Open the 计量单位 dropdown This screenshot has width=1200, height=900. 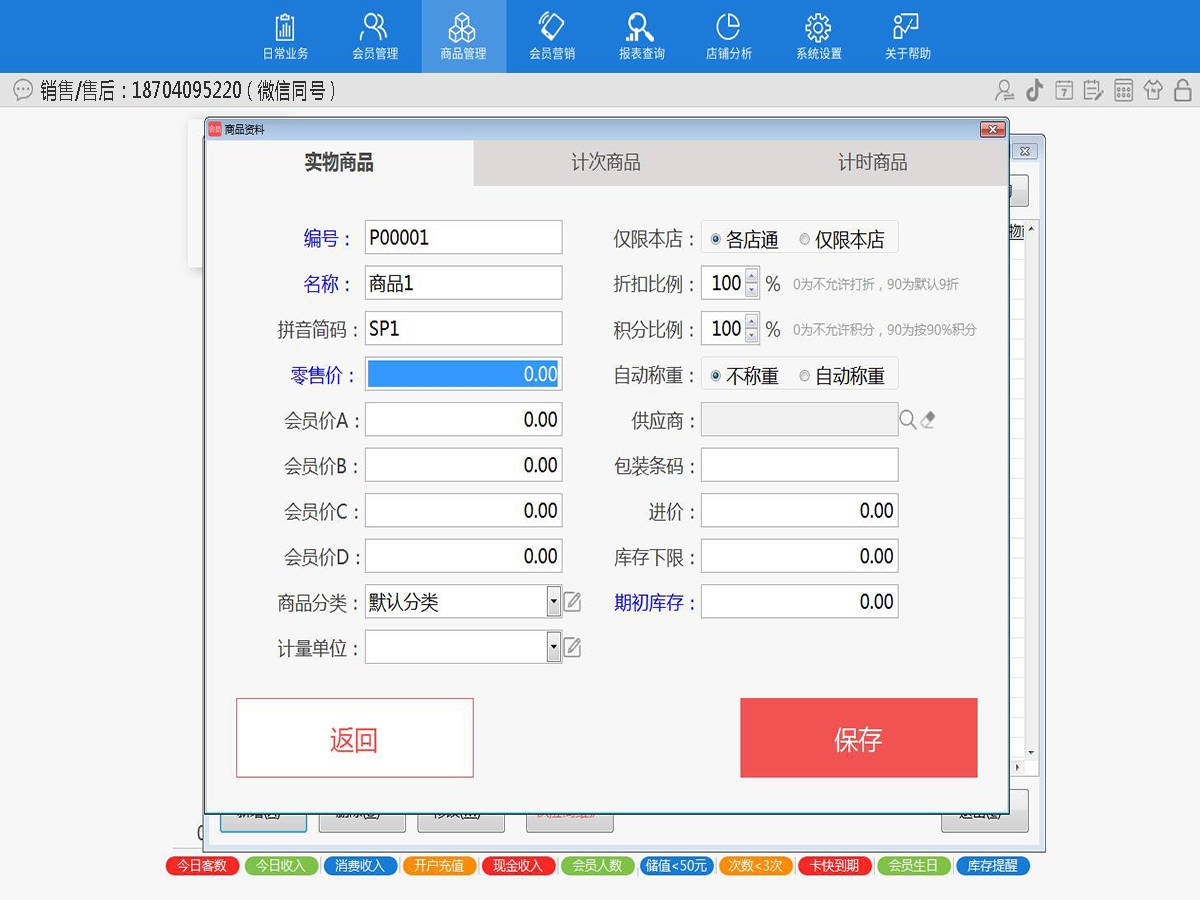[x=554, y=647]
